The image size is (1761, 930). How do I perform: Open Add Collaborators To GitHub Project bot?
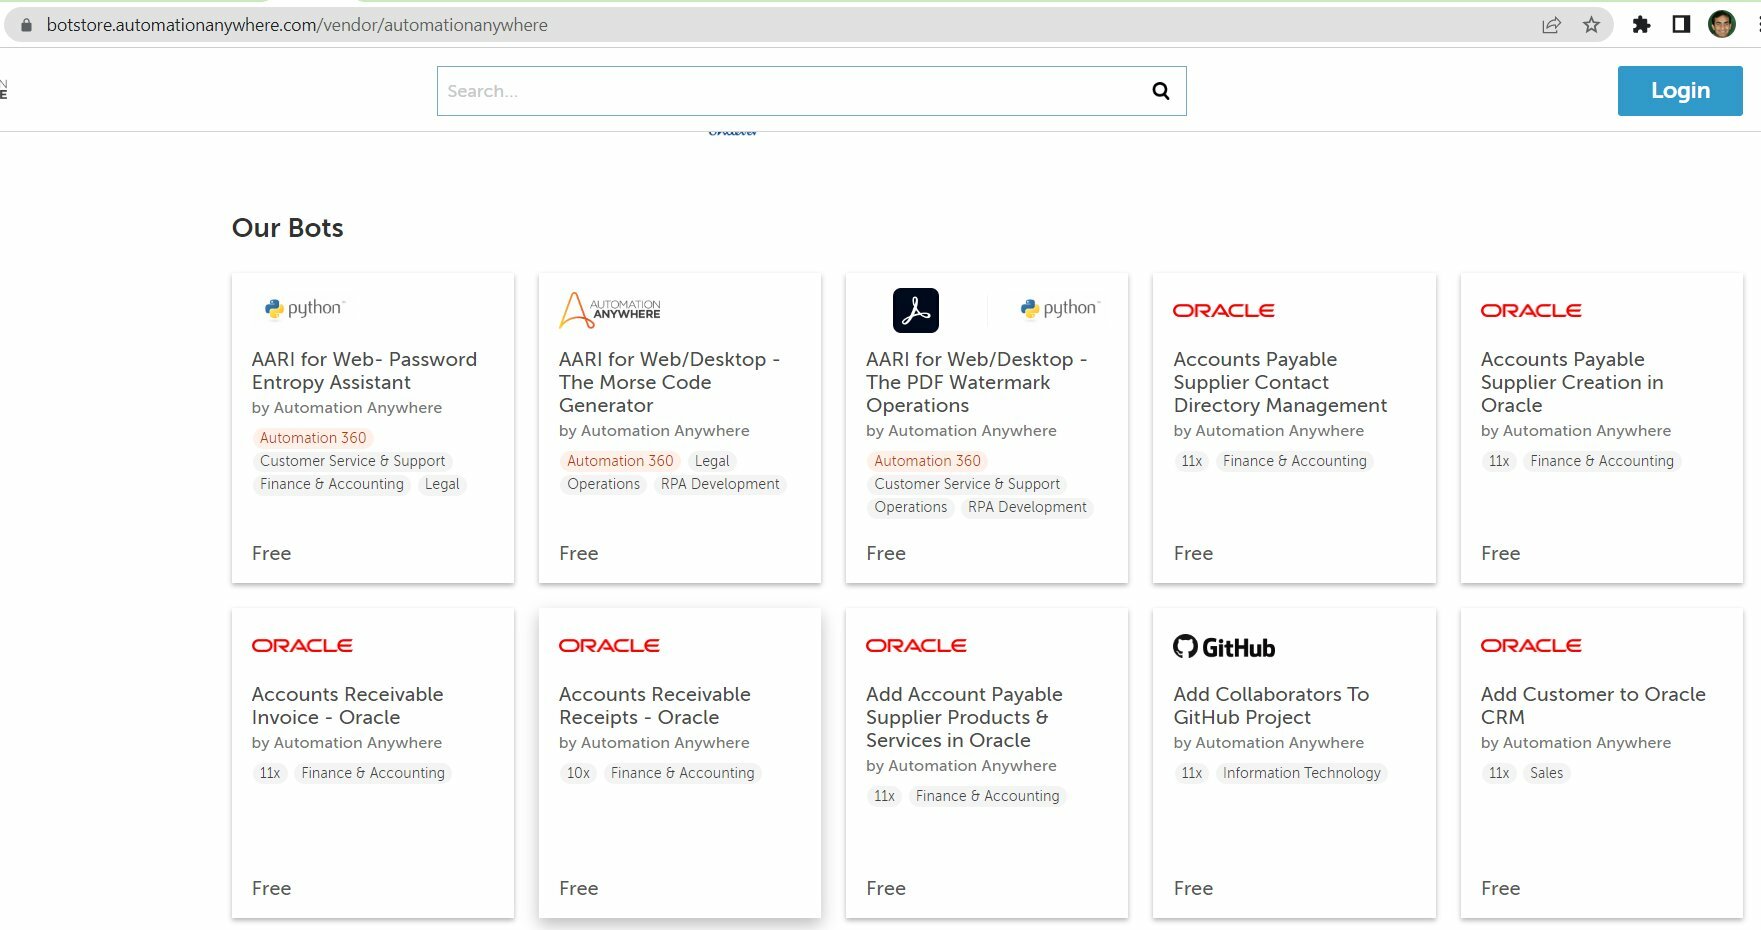point(1271,706)
